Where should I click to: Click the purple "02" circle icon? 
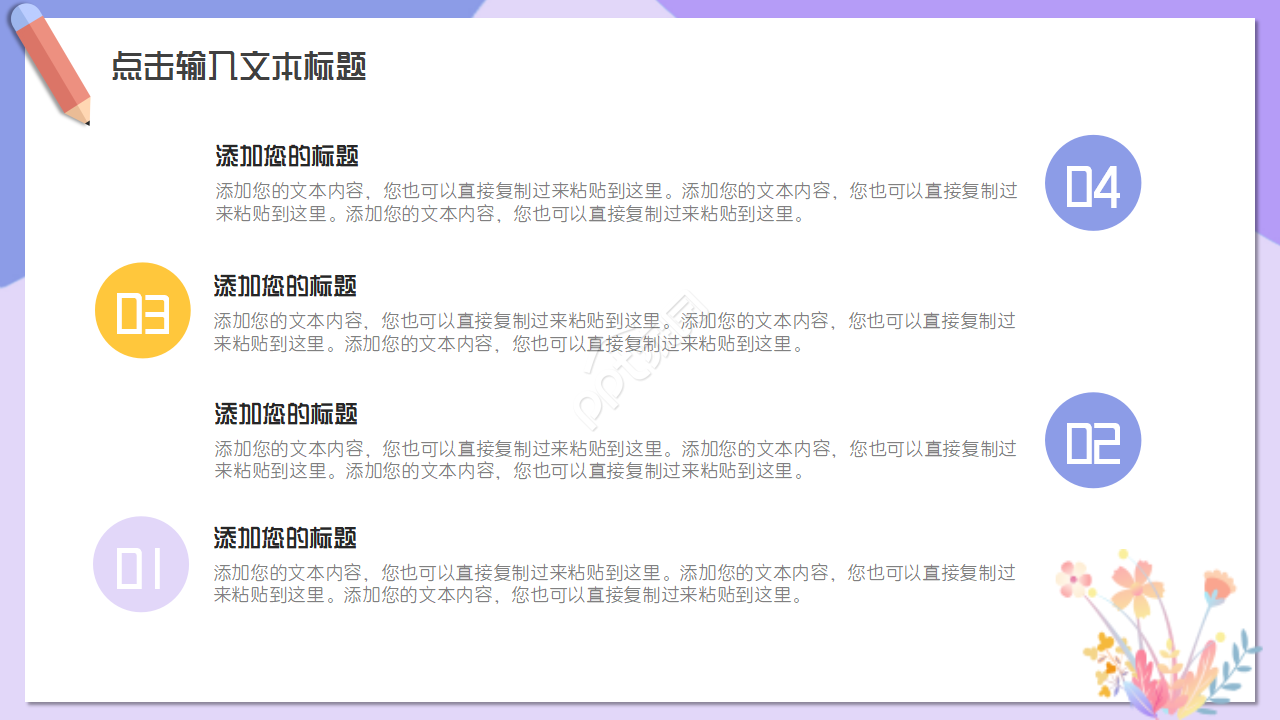1091,440
